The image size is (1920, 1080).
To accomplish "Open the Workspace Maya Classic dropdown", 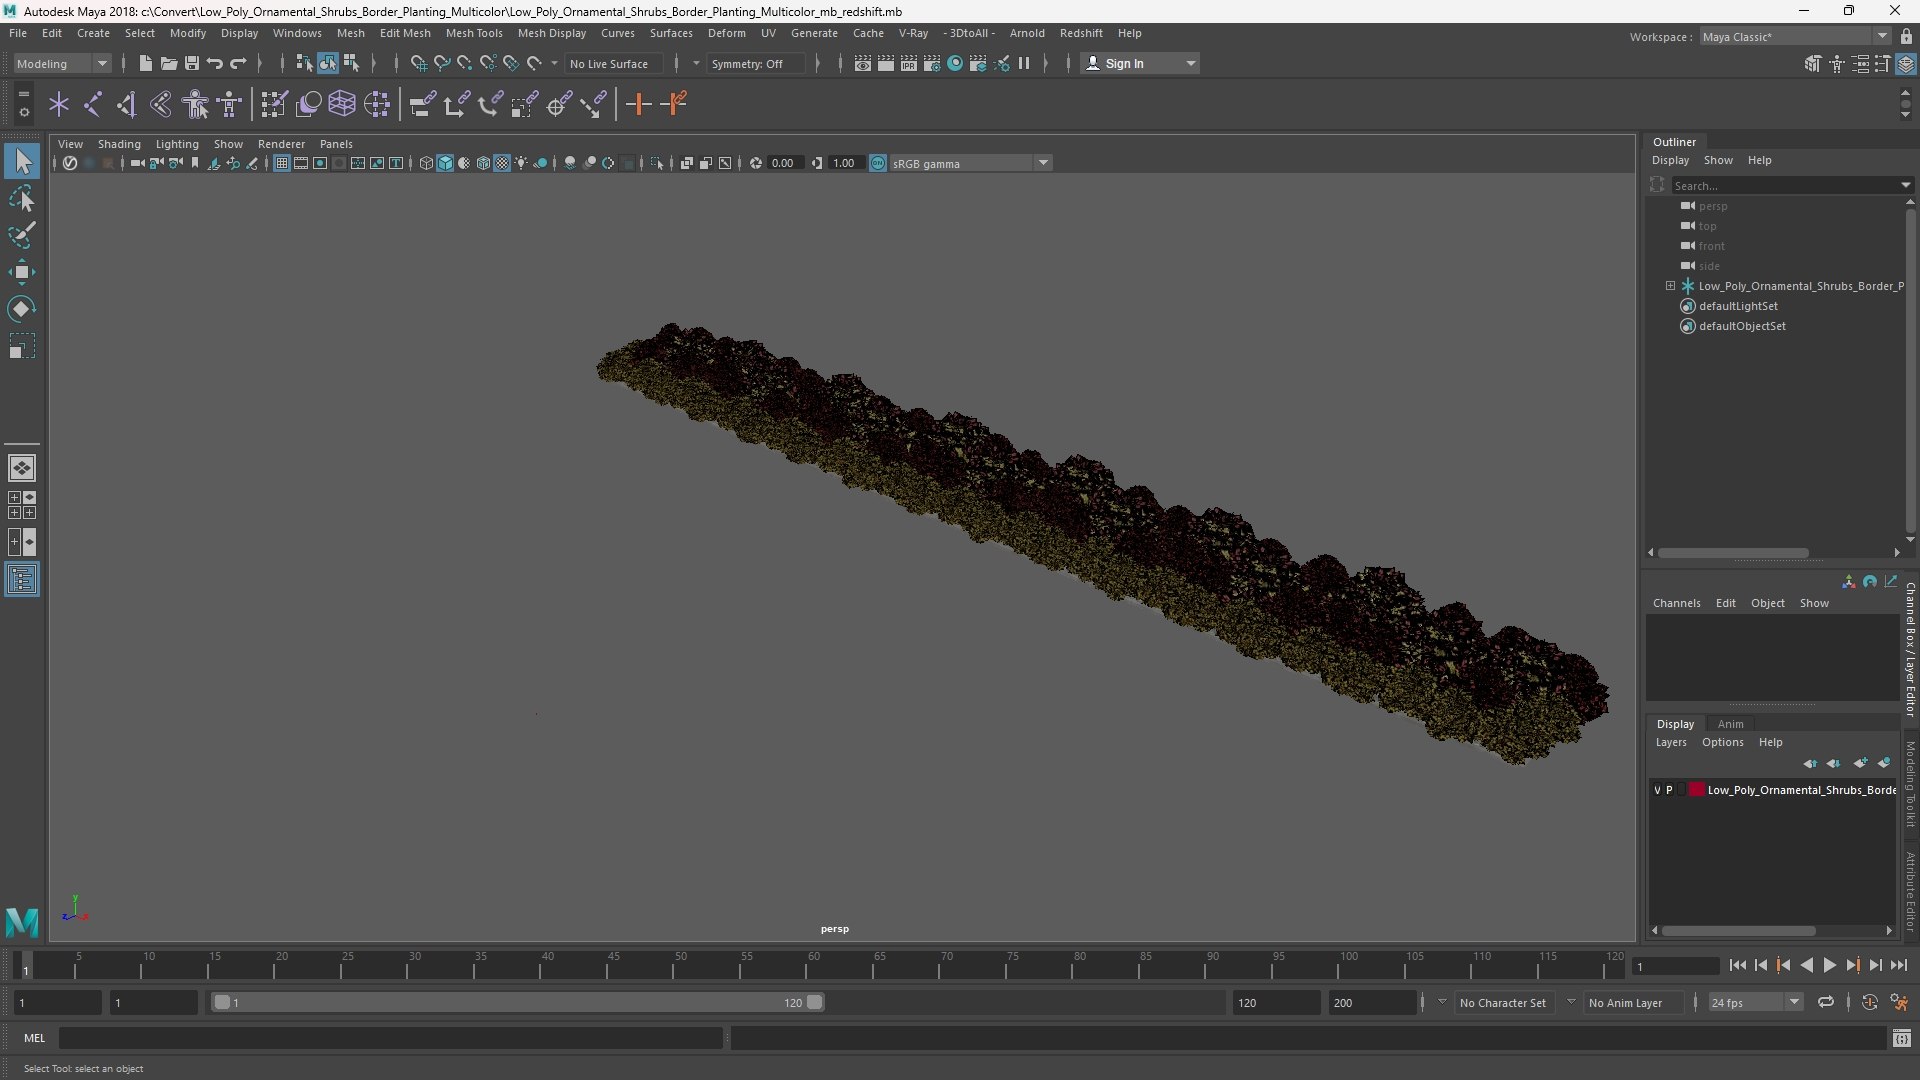I will point(1795,36).
